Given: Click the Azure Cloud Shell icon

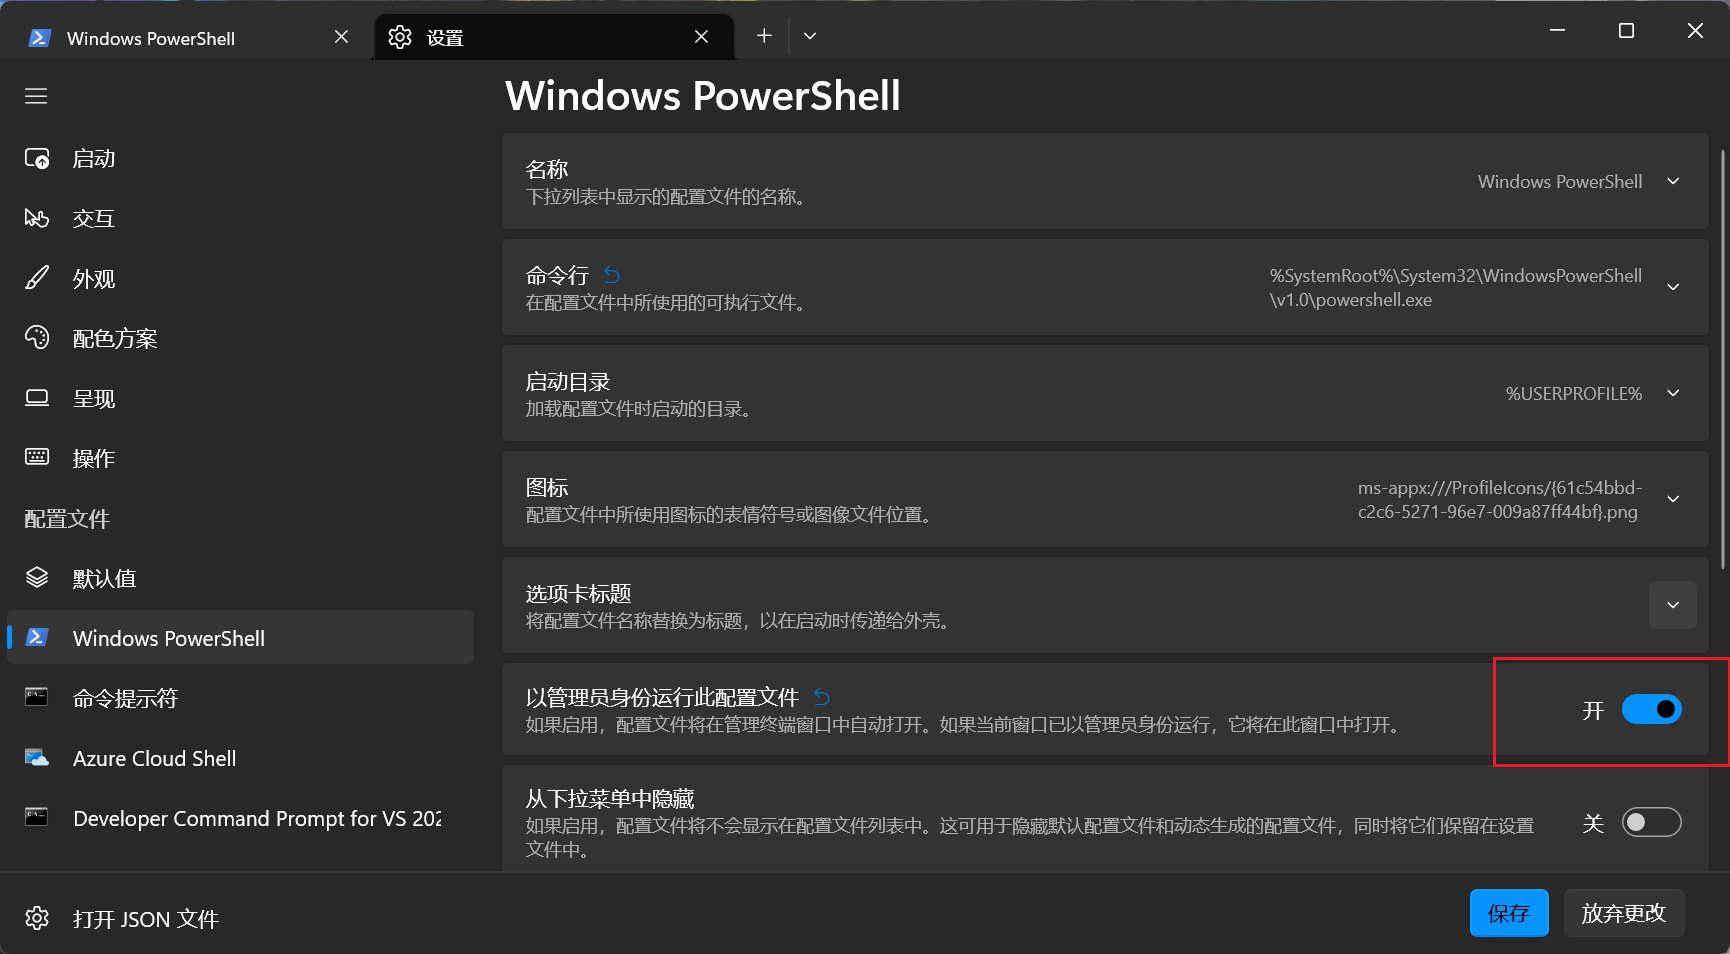Looking at the screenshot, I should pos(37,758).
